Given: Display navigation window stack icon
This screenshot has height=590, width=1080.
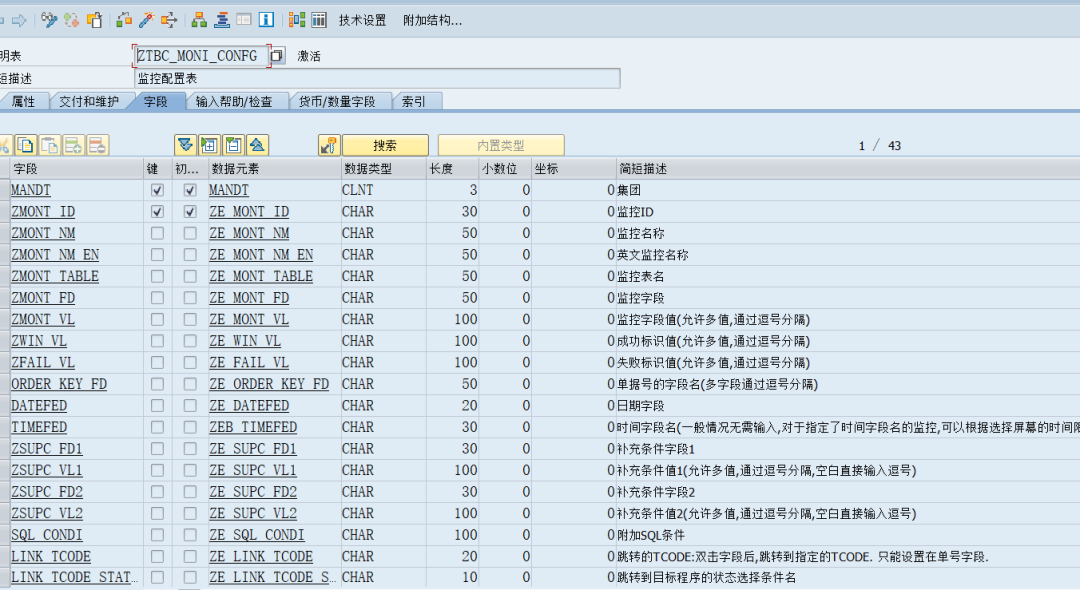Looking at the screenshot, I should [x=222, y=20].
